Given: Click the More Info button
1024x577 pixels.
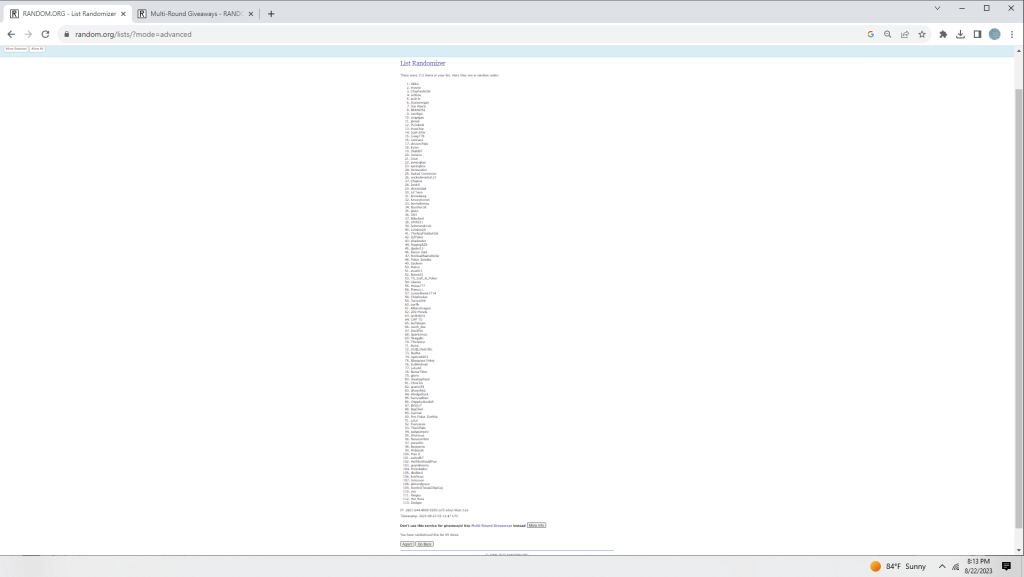Looking at the screenshot, I should [x=536, y=525].
